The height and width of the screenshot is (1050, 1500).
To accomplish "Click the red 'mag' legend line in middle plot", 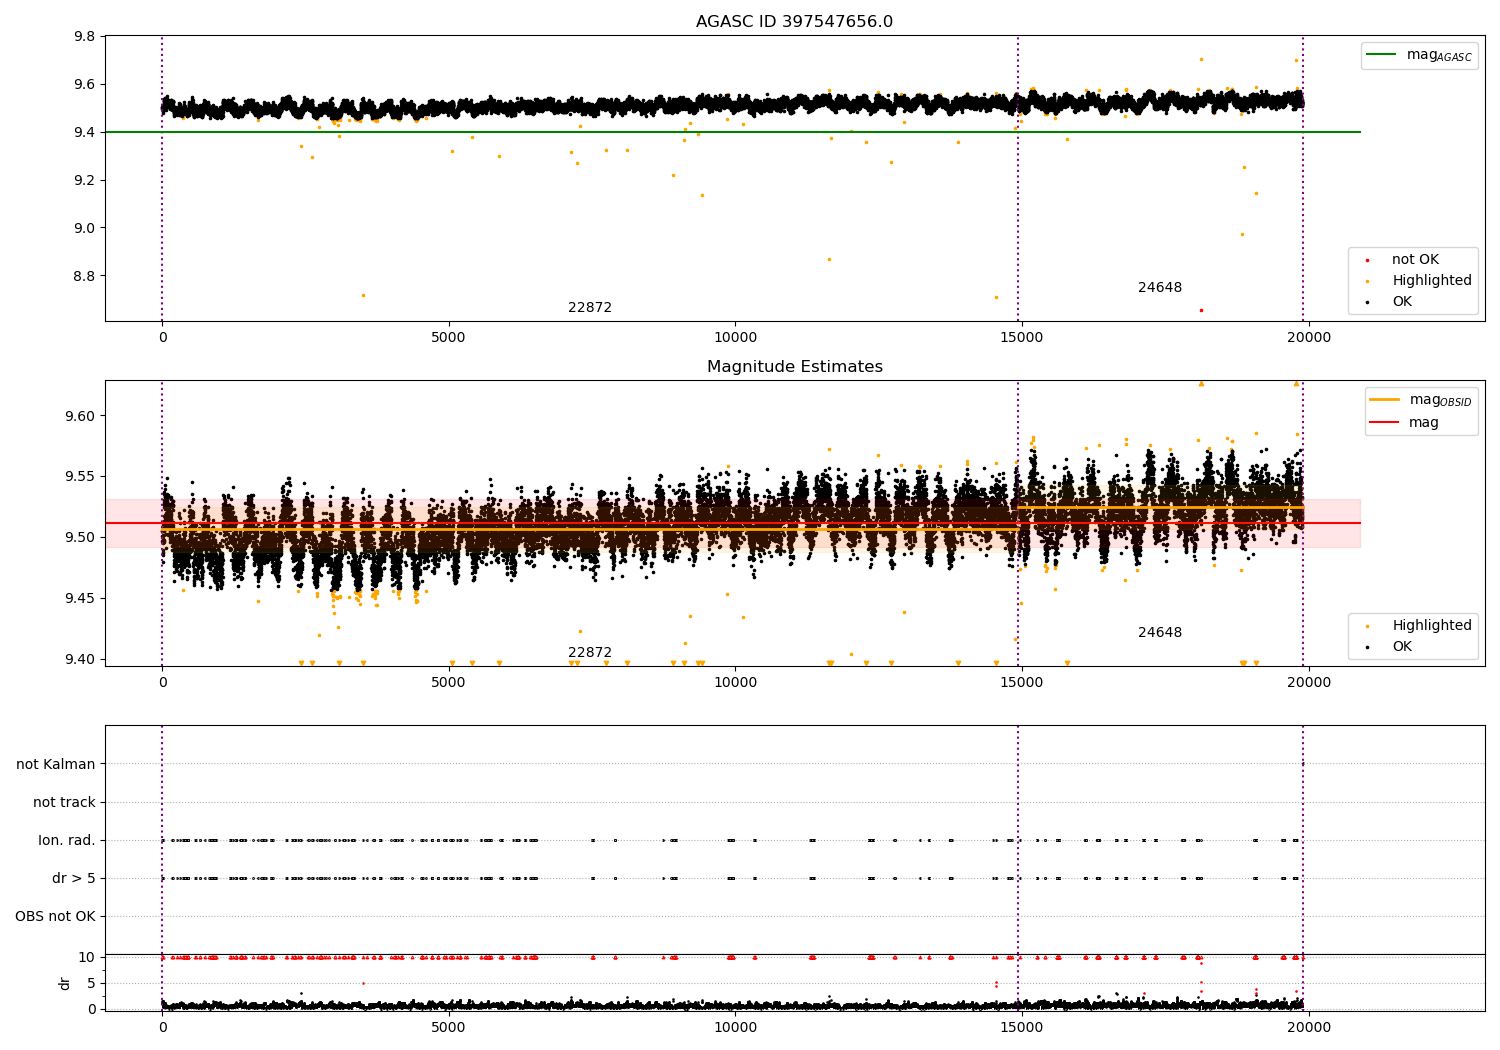I will click(x=1385, y=423).
